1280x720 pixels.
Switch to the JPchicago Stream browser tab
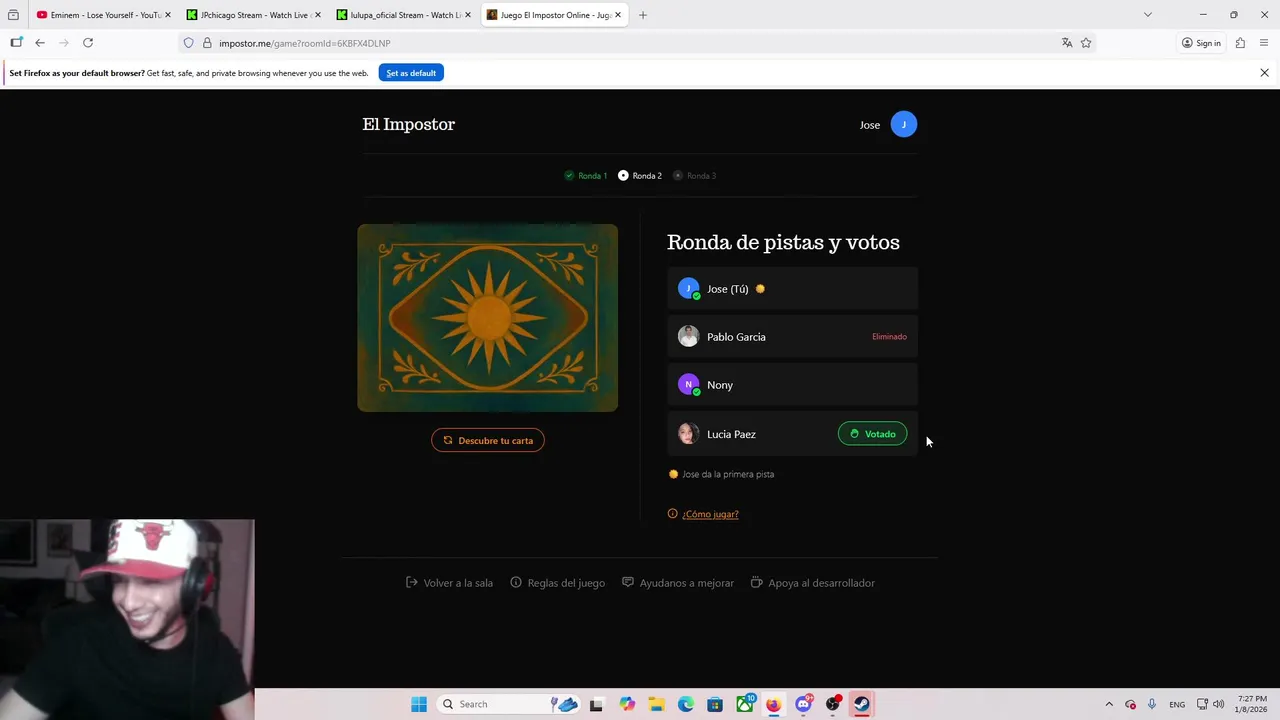[254, 15]
